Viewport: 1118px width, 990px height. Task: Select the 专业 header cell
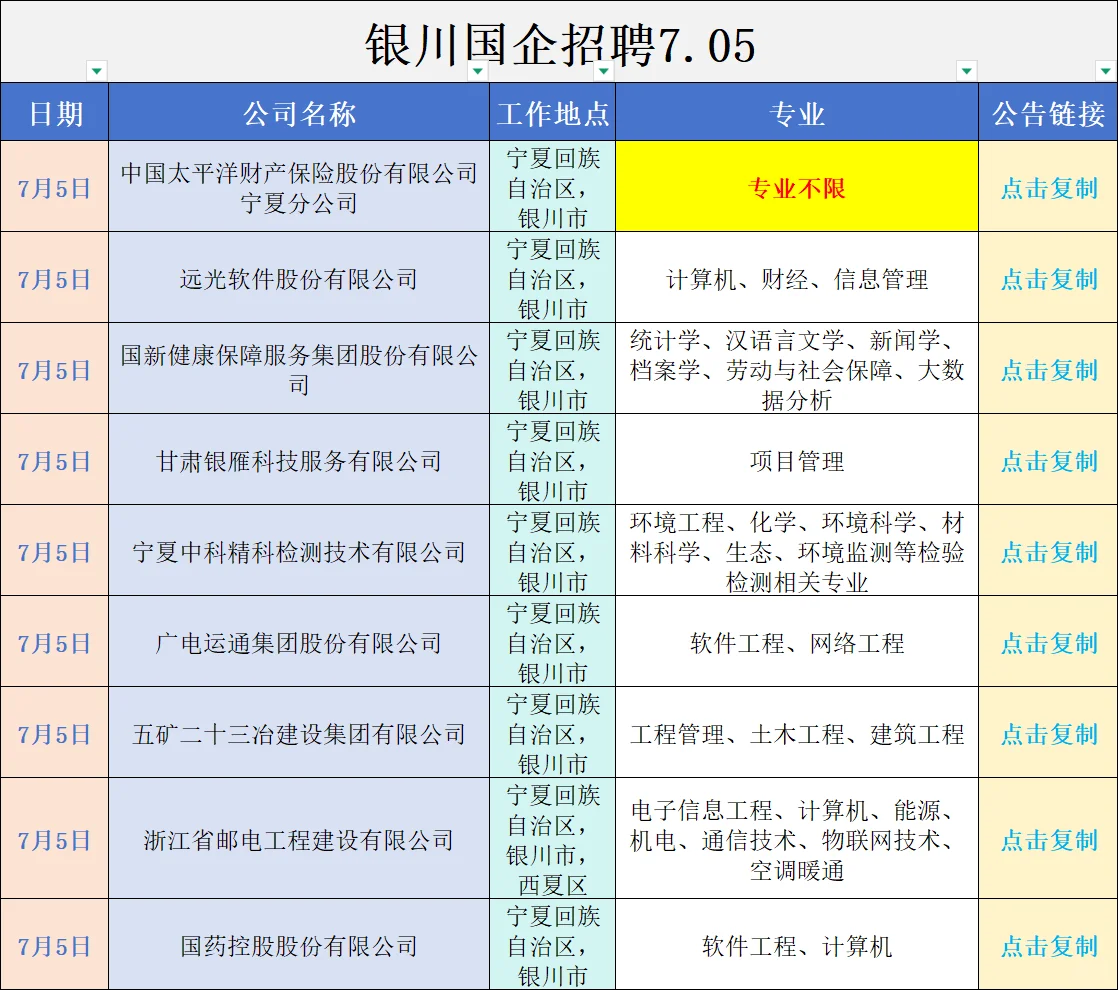797,112
